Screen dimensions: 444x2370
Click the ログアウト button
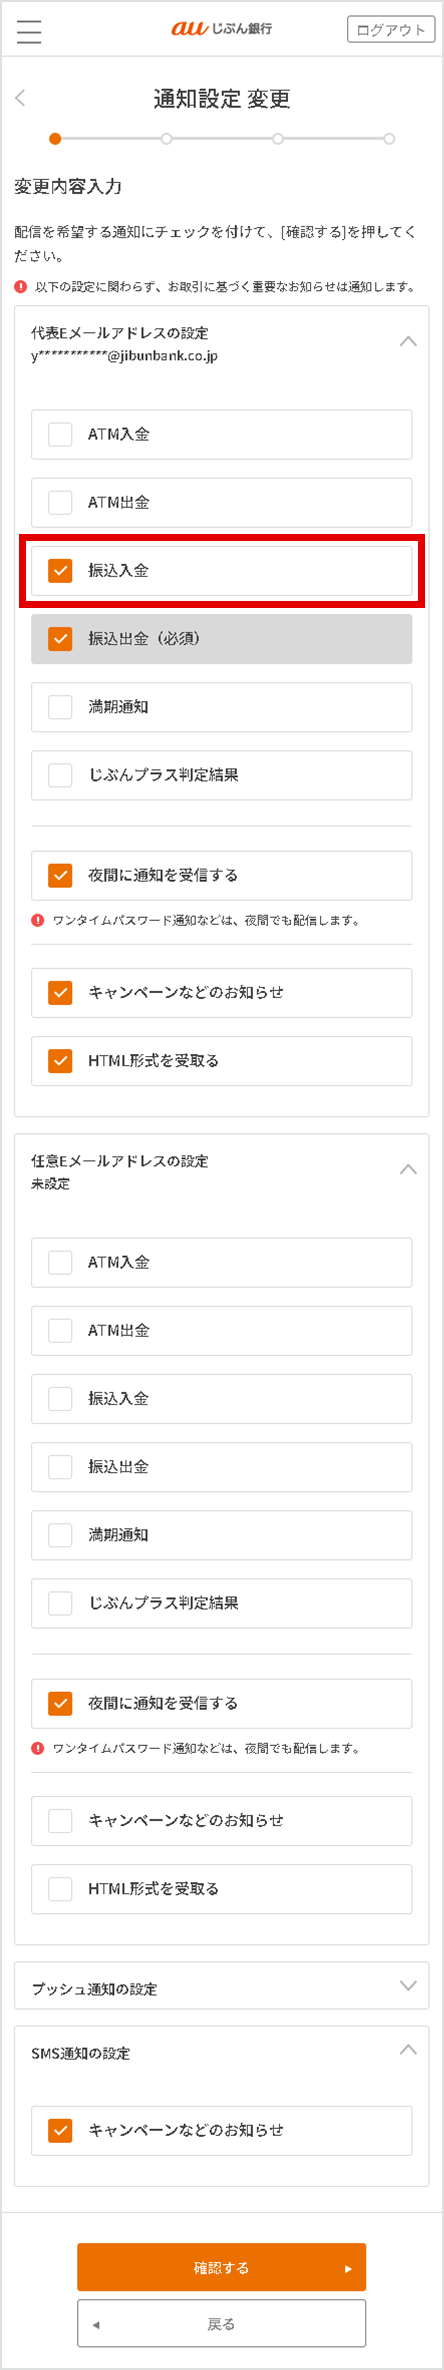coord(391,30)
